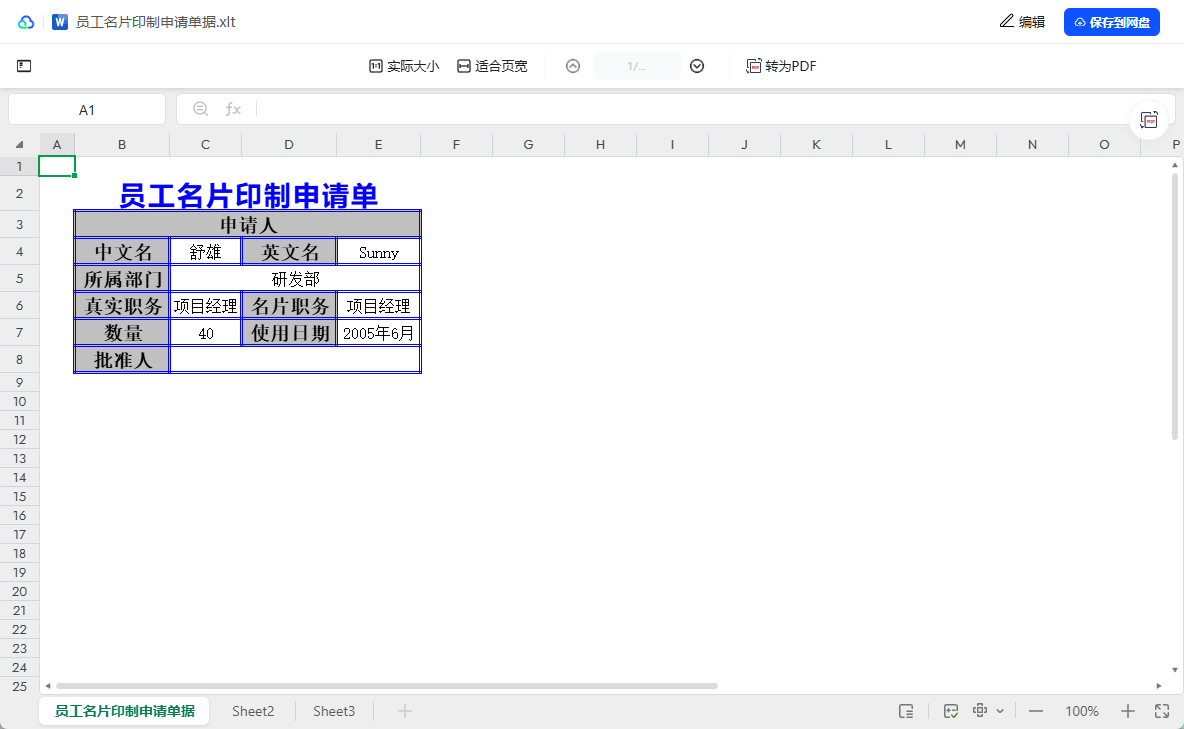Switch to the Sheet3 tab

pos(334,711)
